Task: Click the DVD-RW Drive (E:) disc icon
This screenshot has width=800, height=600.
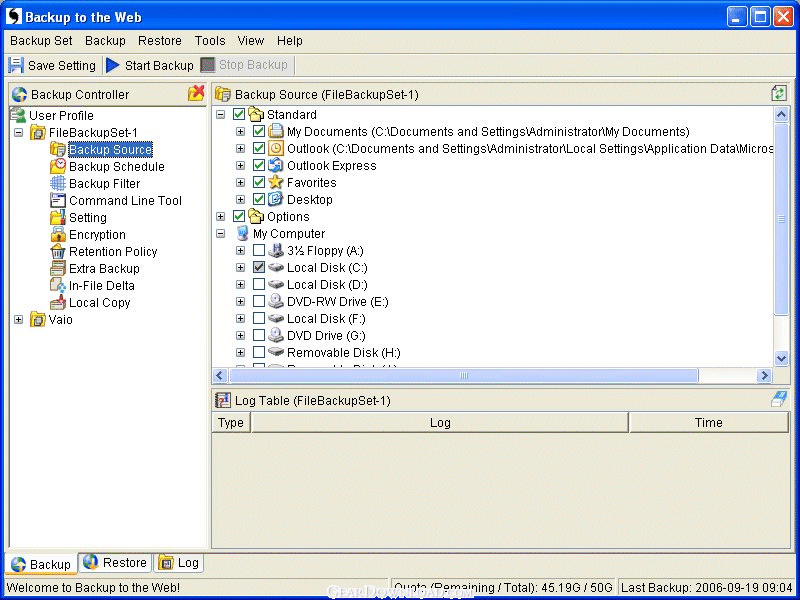Action: (x=276, y=302)
